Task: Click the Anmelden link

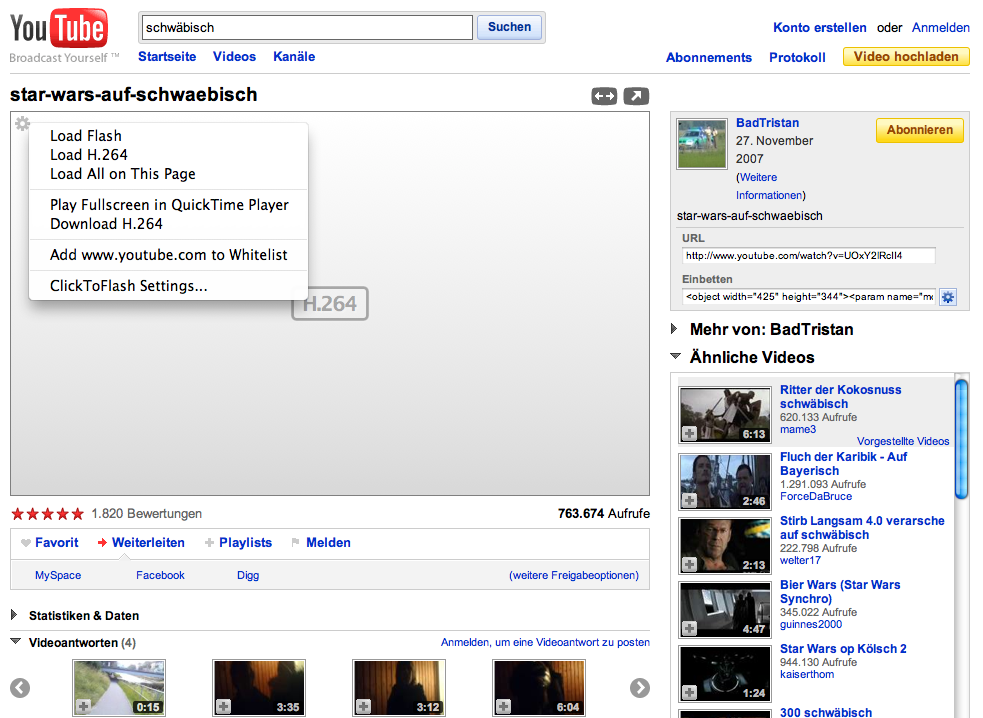Action: click(x=940, y=28)
